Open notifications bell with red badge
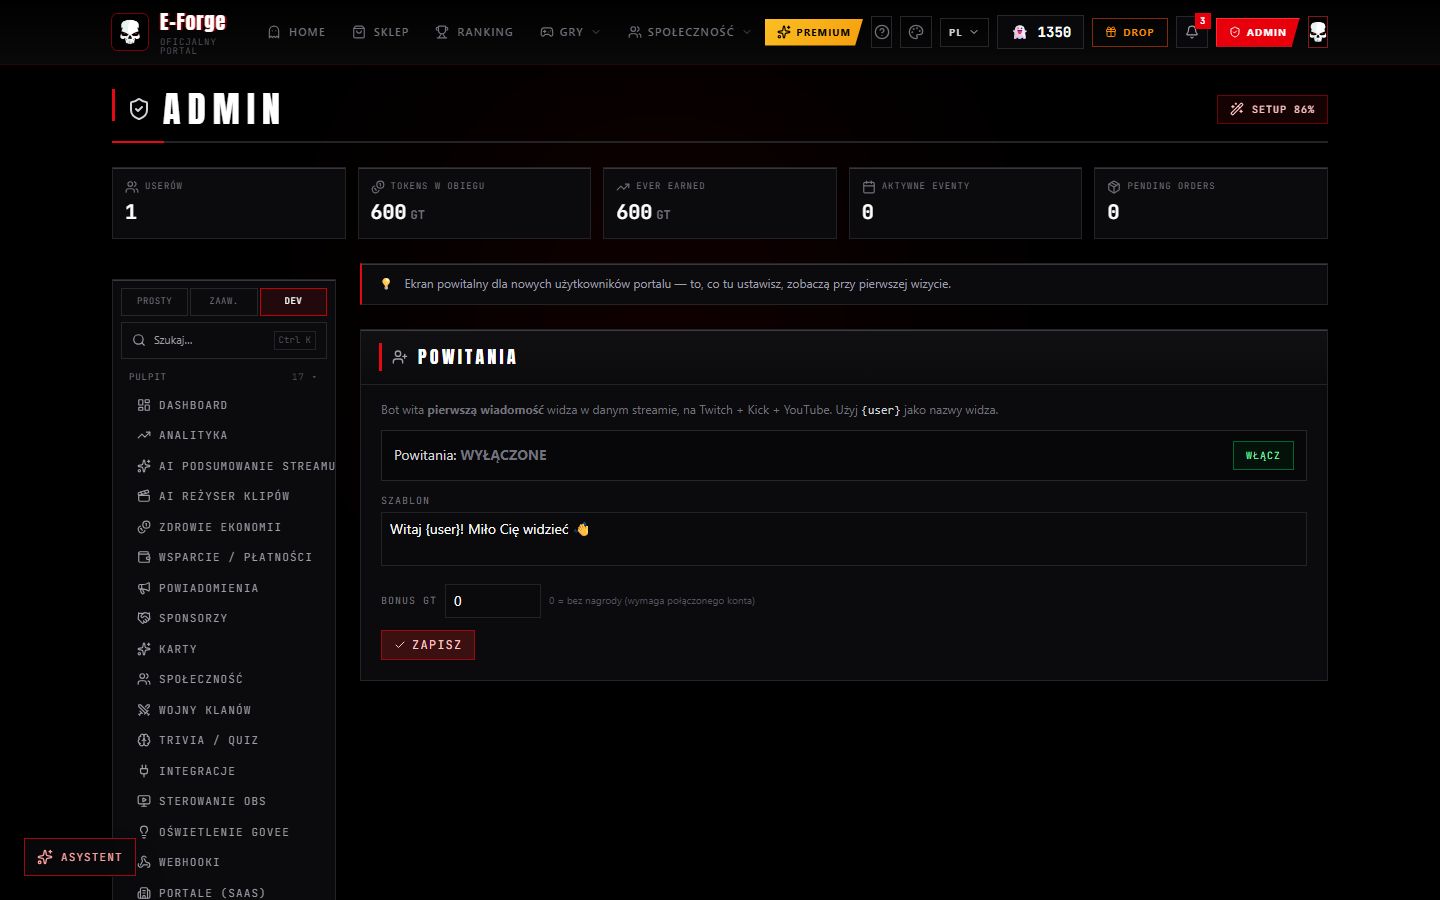Screen dimensions: 1440x900 (x=1192, y=32)
